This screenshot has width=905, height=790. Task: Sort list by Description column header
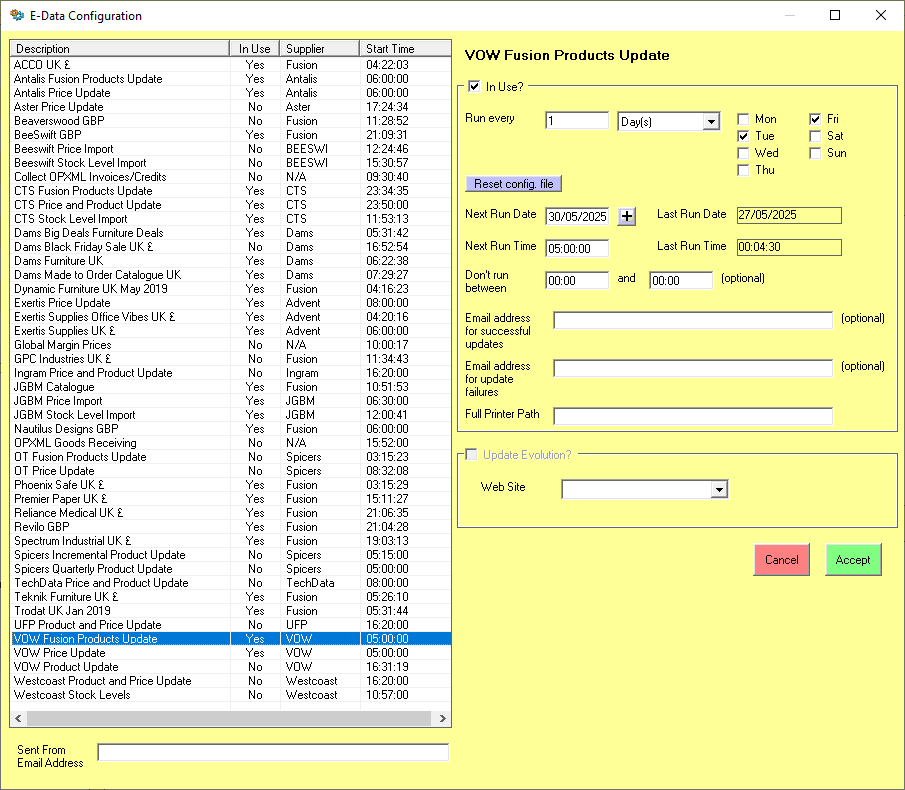click(119, 48)
